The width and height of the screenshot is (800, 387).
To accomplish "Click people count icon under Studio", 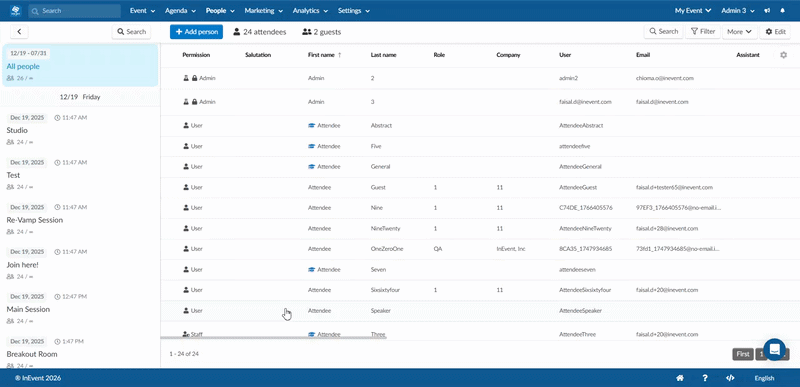I will (10, 142).
